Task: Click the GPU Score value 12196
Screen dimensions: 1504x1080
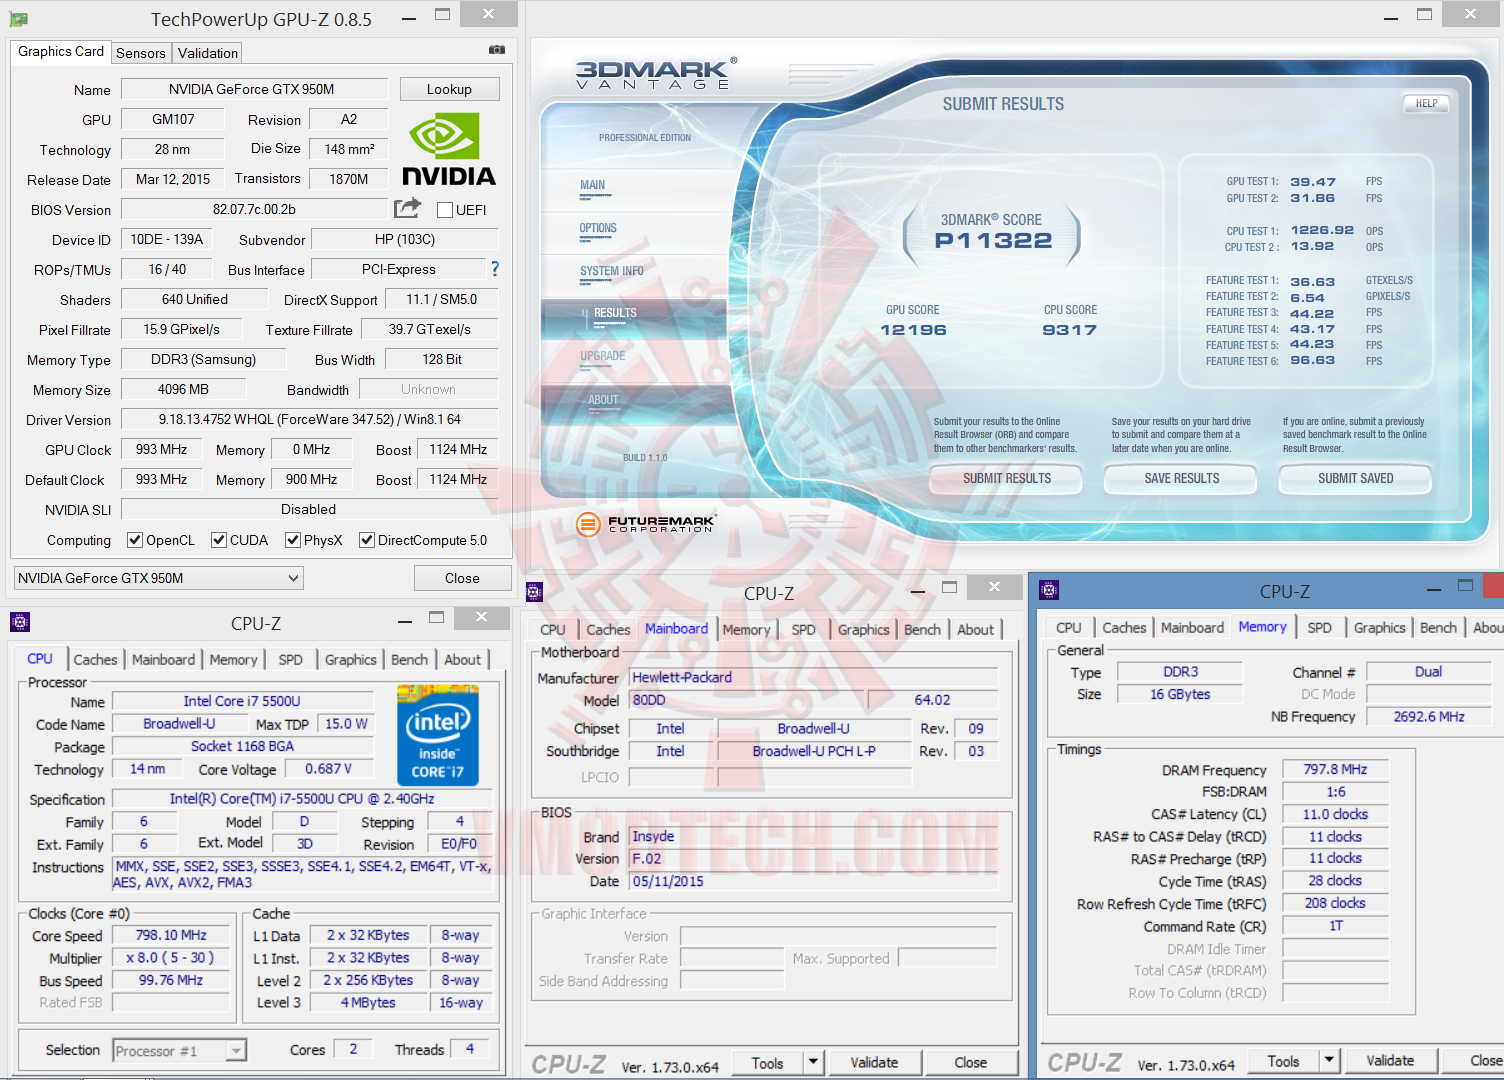Action: pyautogui.click(x=913, y=330)
